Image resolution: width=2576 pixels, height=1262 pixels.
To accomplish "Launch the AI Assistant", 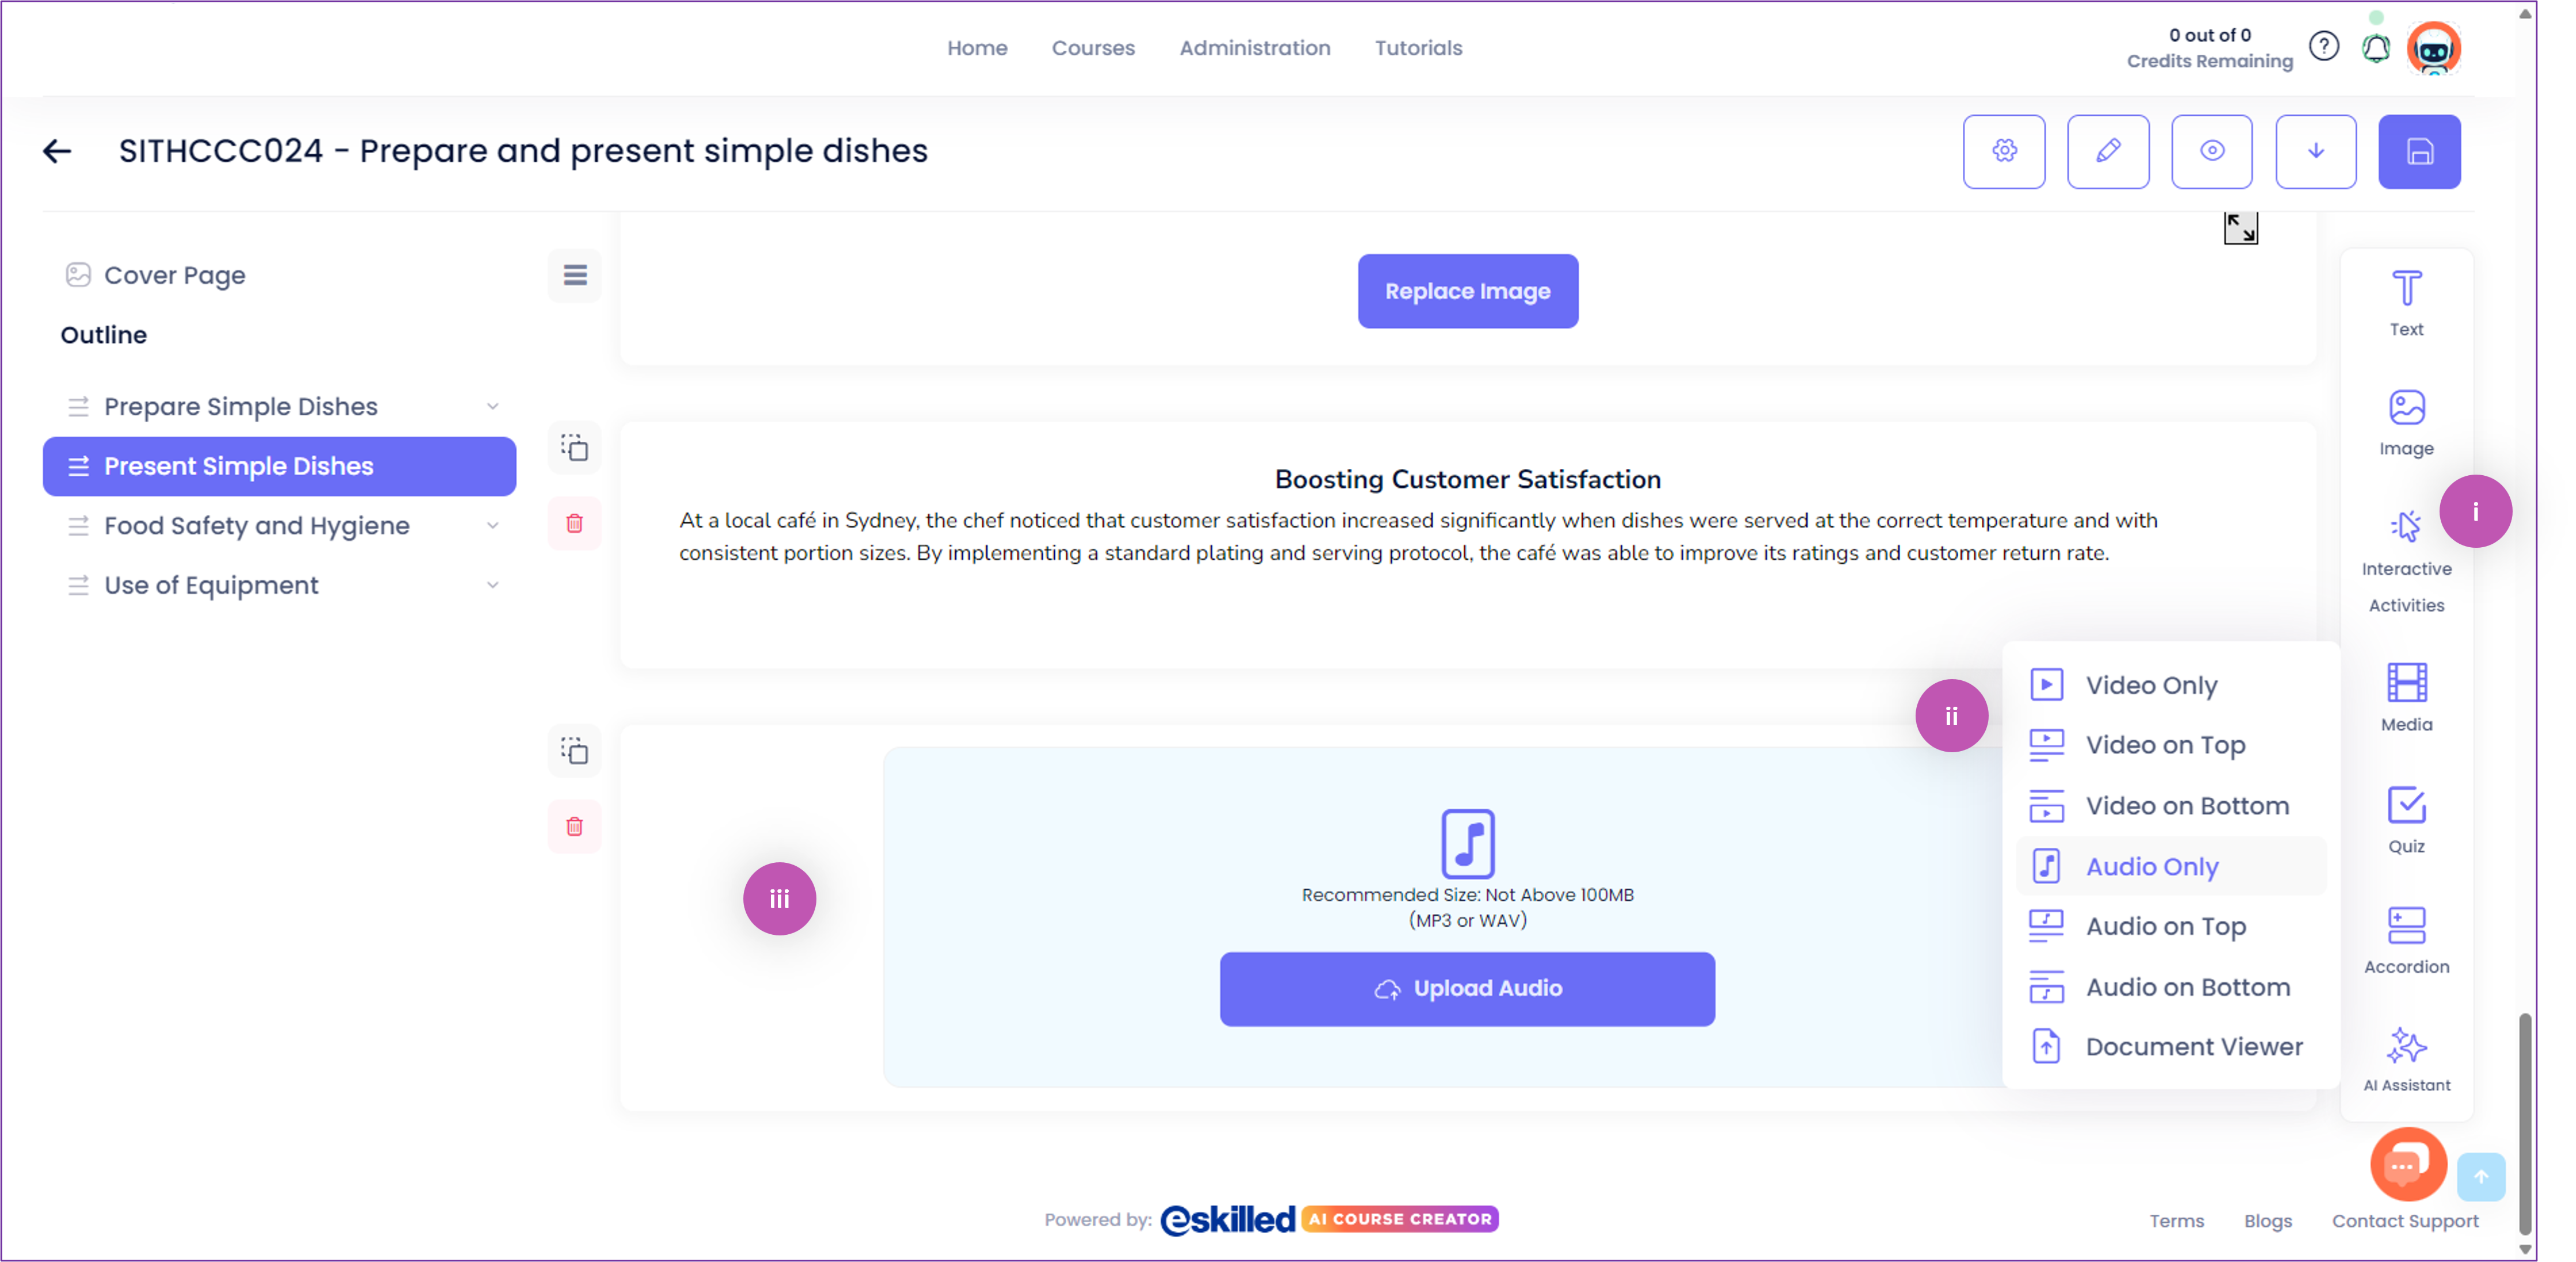I will (x=2405, y=1060).
